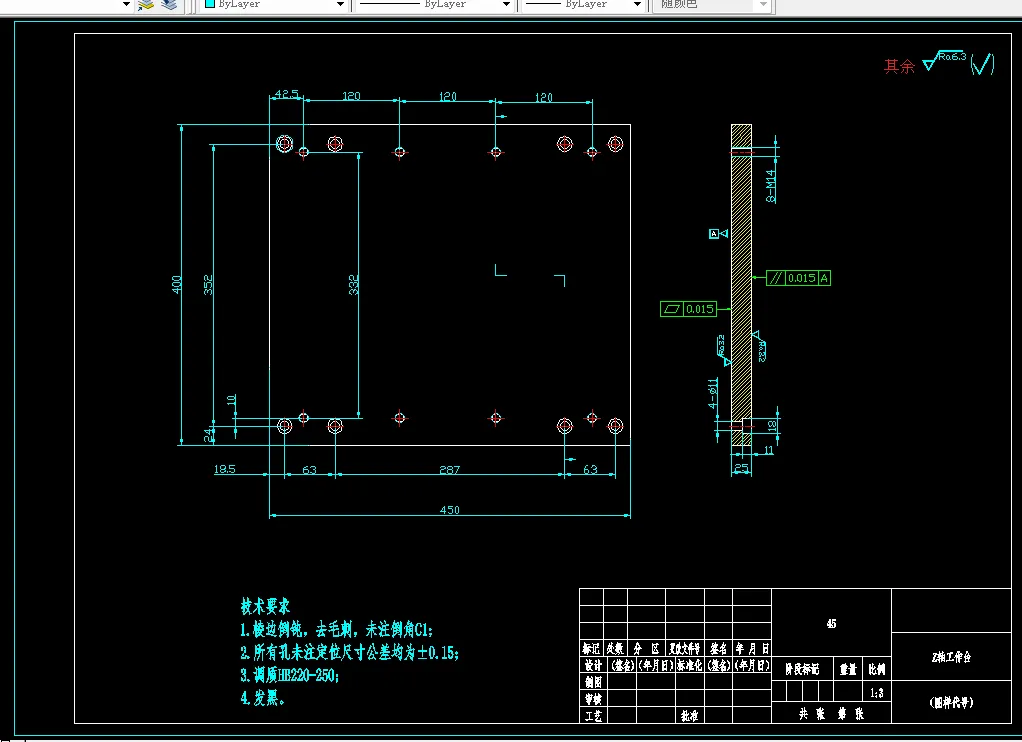Image resolution: width=1022 pixels, height=742 pixels.
Task: Select the 批准 title block cell
Action: (x=690, y=716)
